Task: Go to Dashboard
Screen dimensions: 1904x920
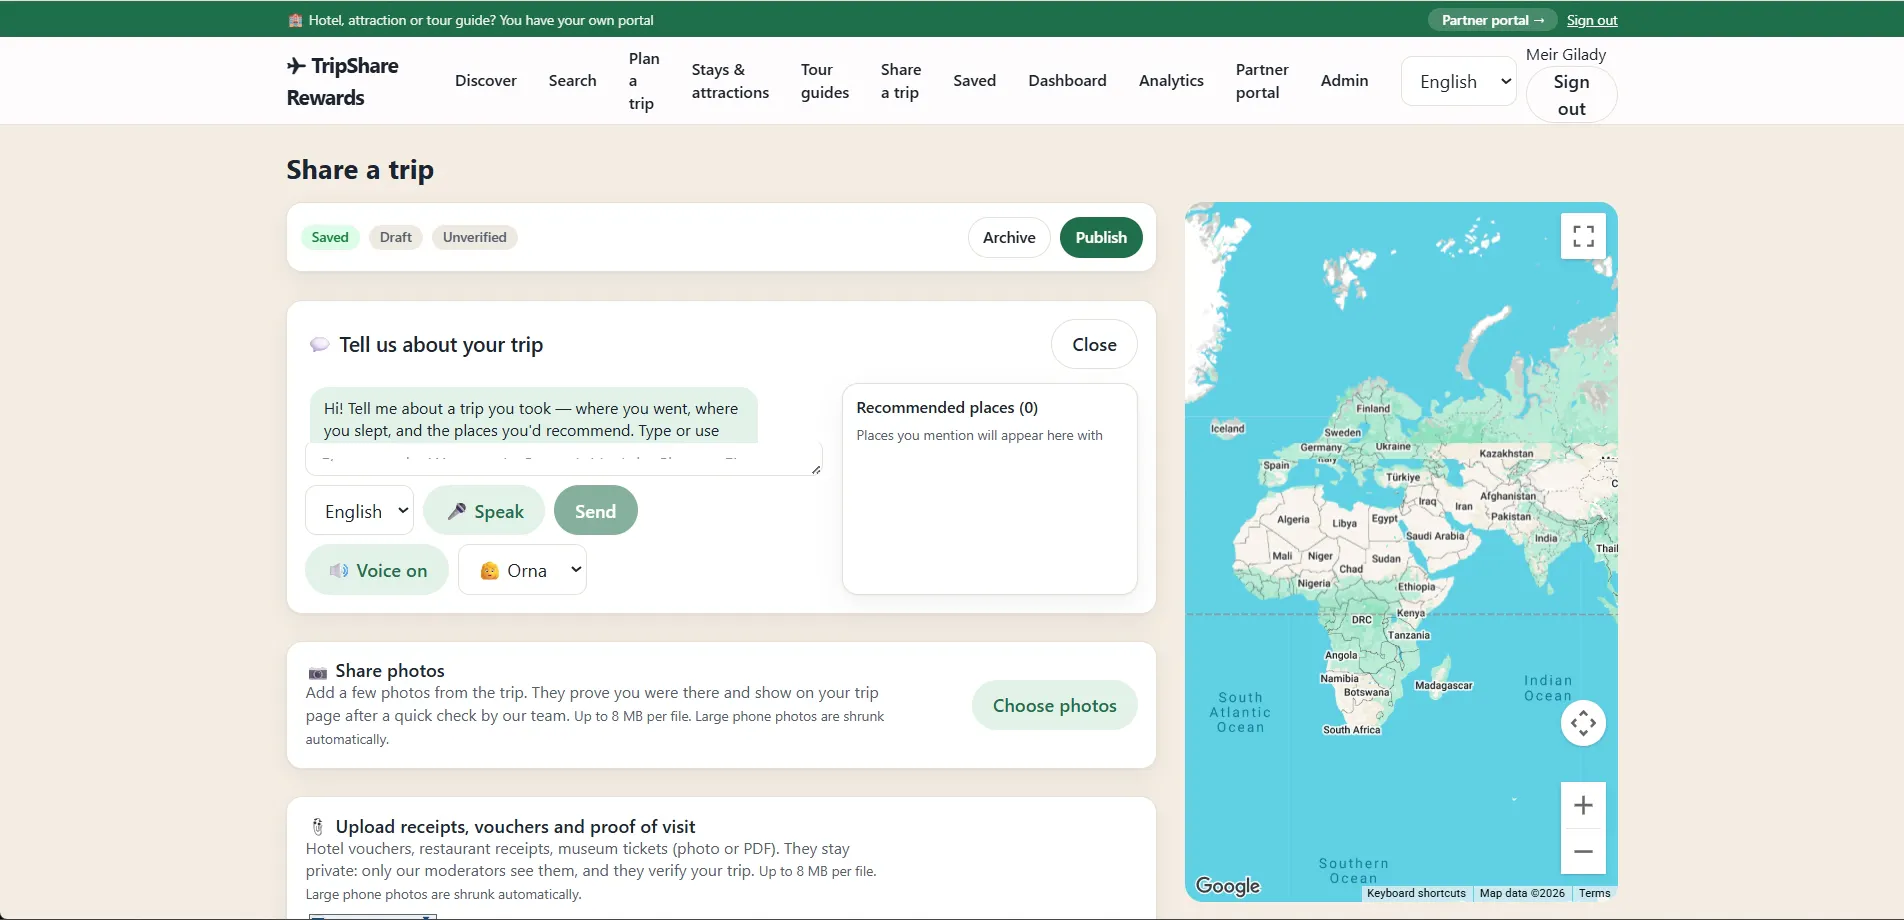Action: (1068, 81)
